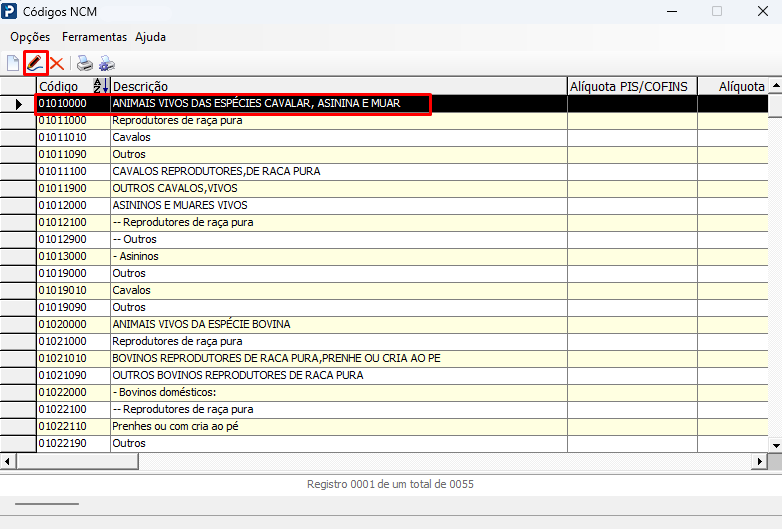Click the horizontal scrollbar thumb
The width and height of the screenshot is (782, 529).
77,461
